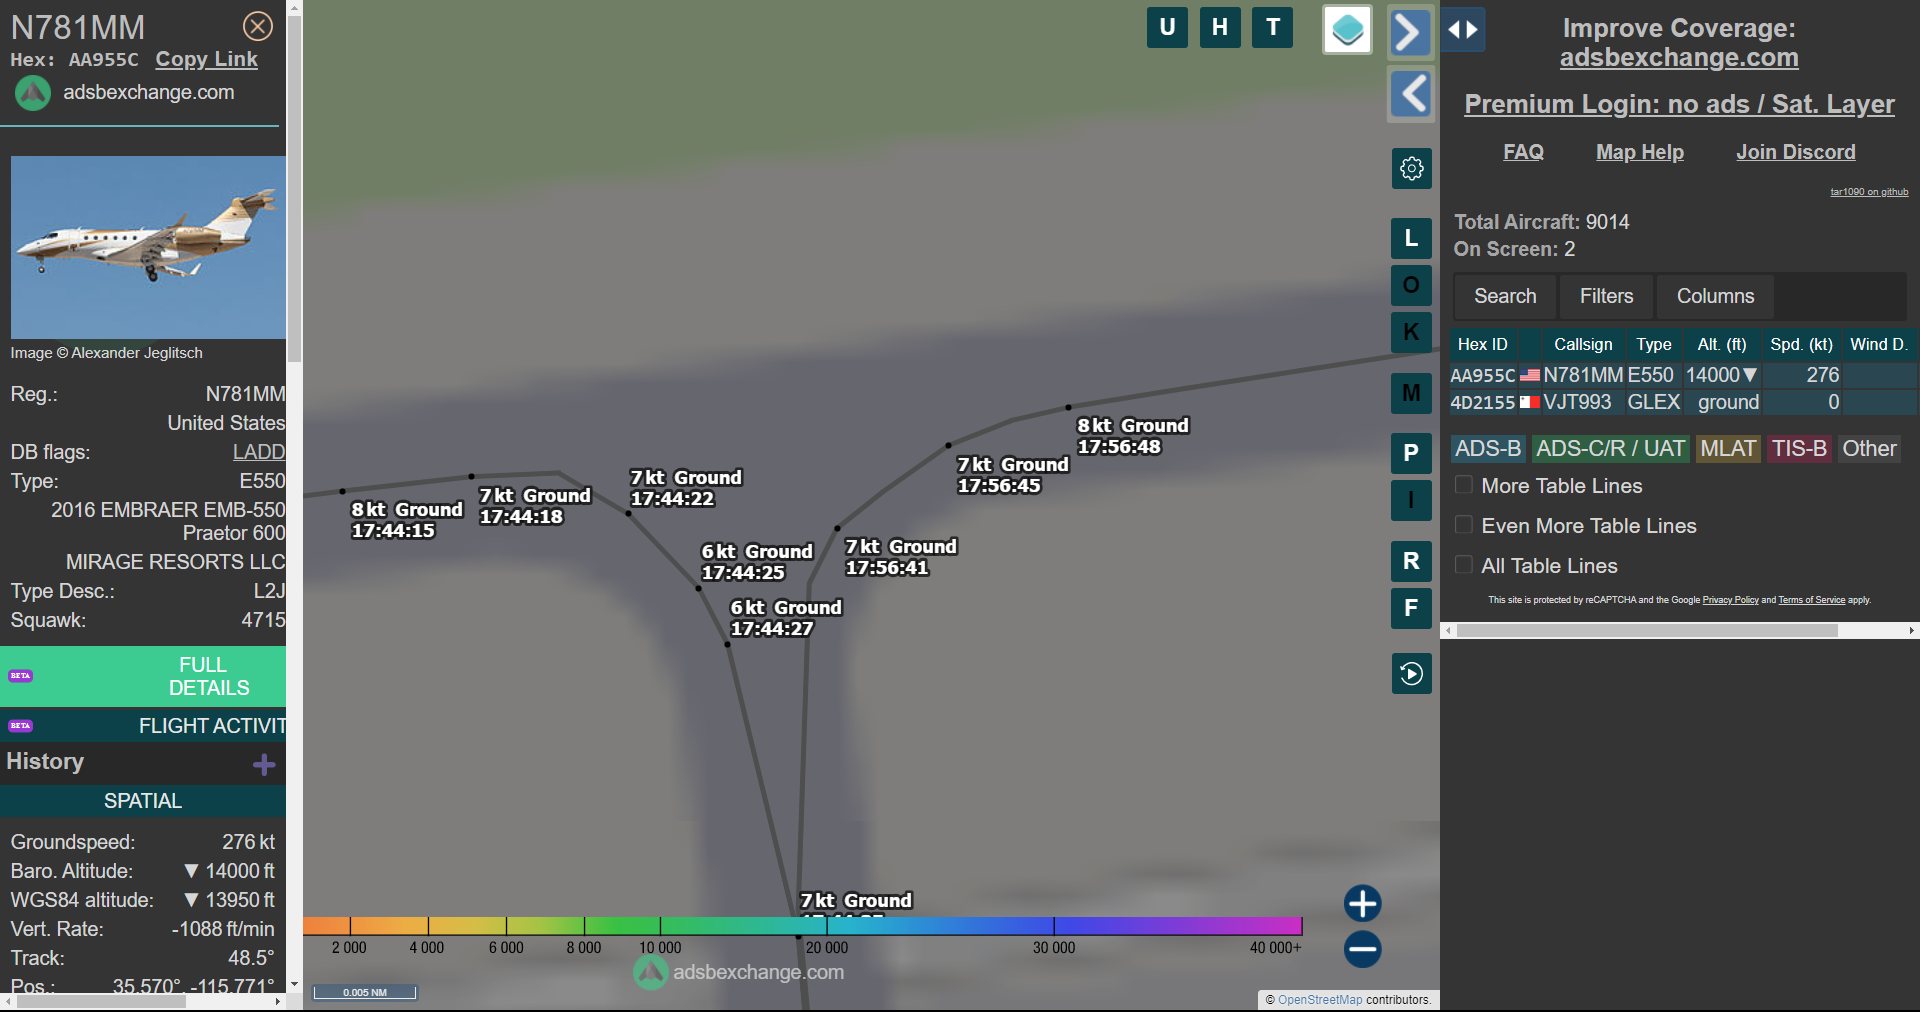The image size is (1920, 1012).
Task: Toggle the O map button
Action: click(x=1411, y=285)
